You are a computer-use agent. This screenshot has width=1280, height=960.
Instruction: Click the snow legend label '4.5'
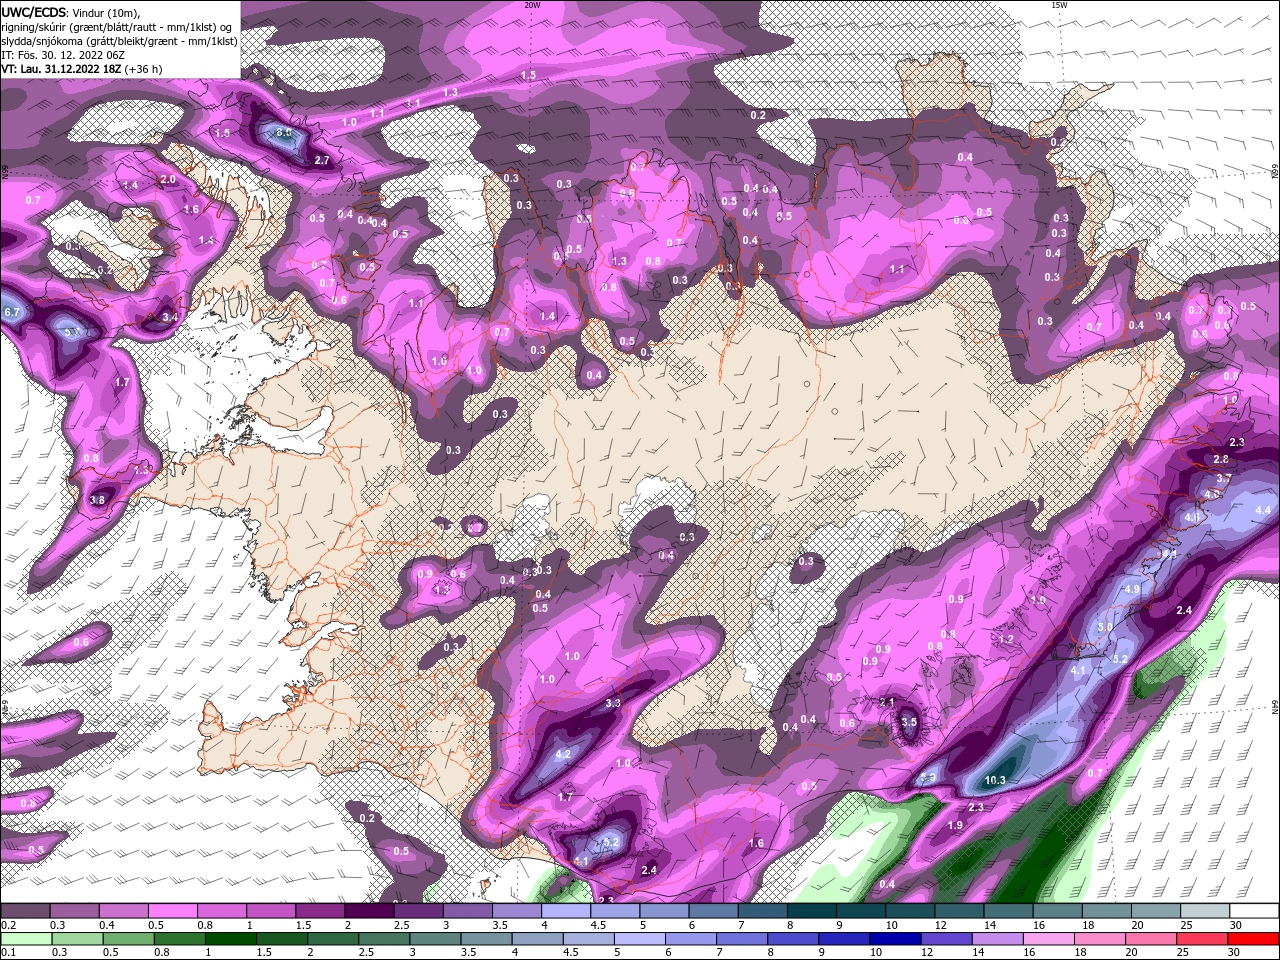(598, 925)
